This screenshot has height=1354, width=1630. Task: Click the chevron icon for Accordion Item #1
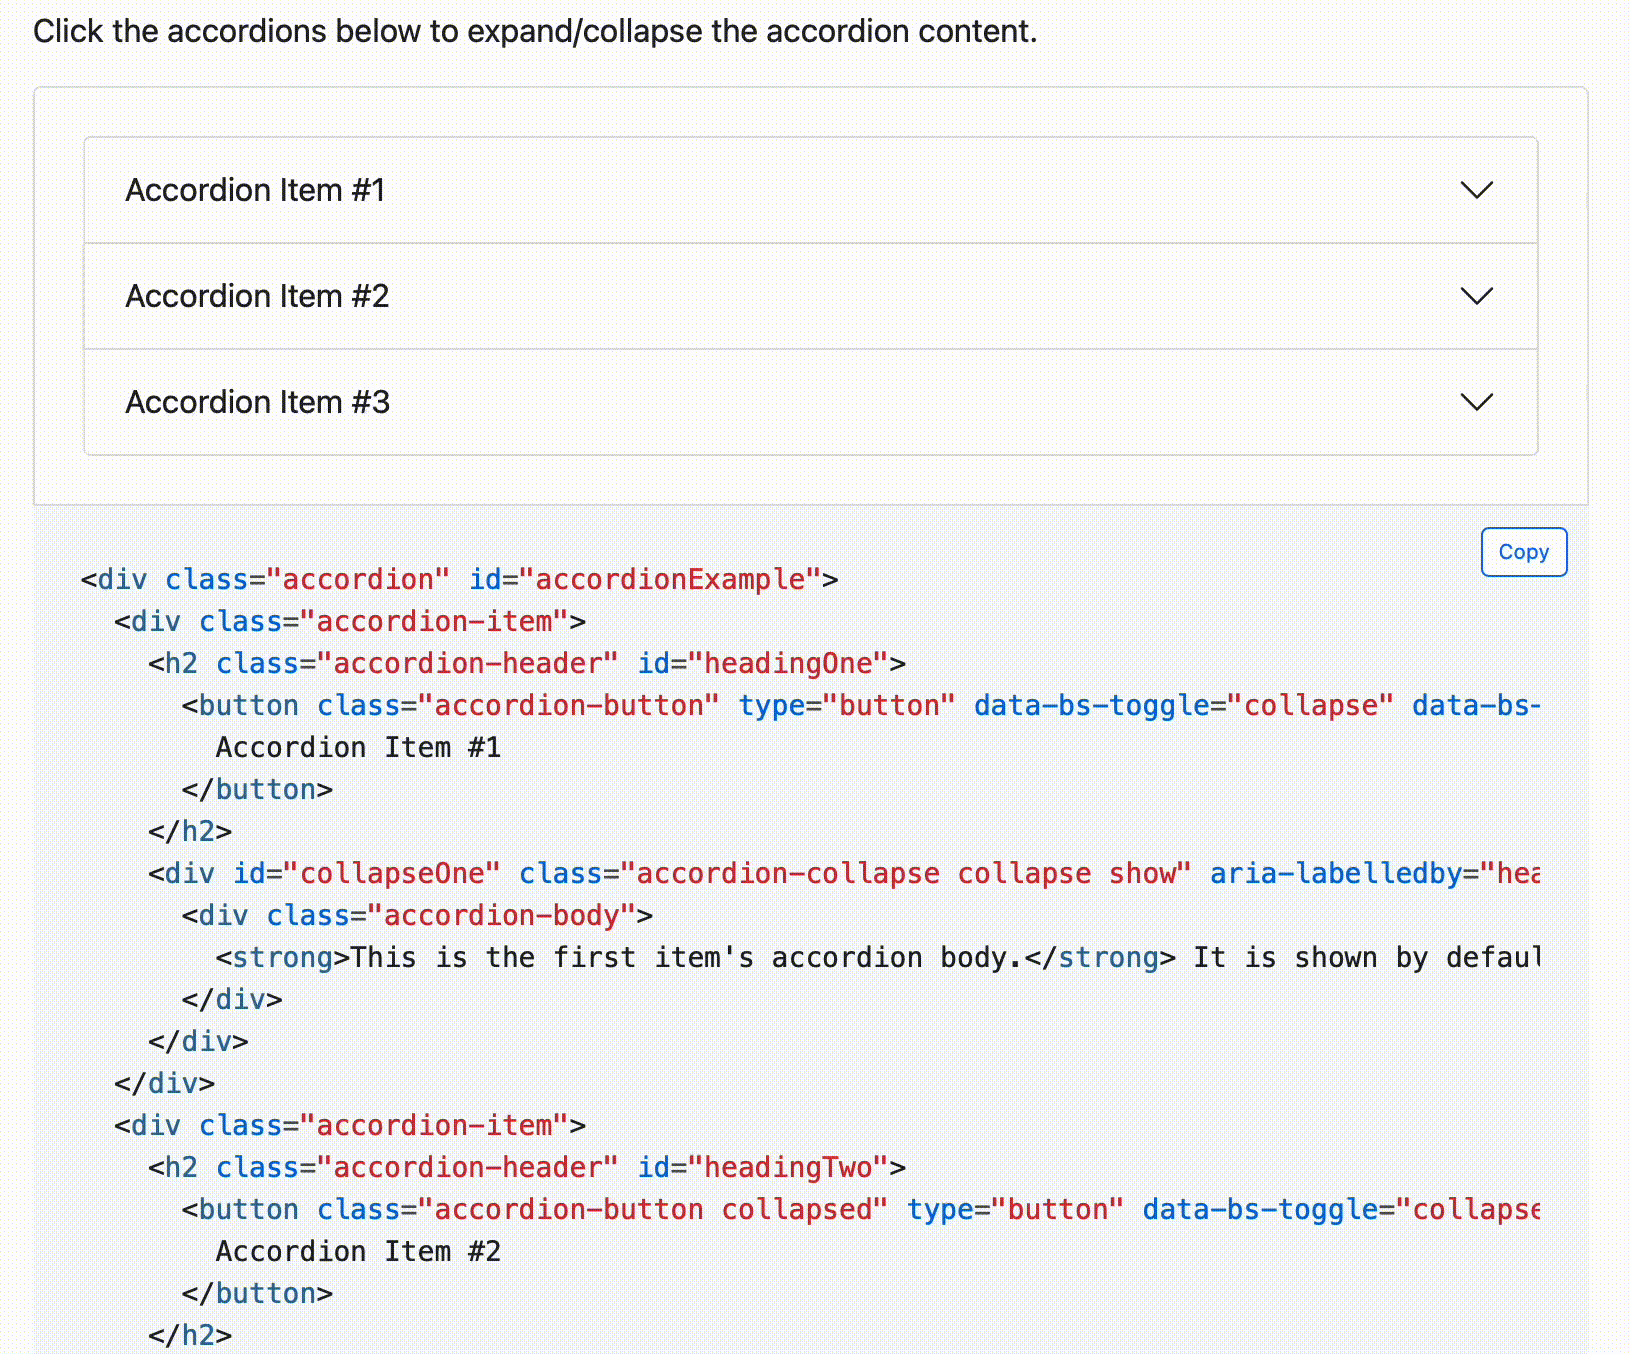(x=1476, y=190)
